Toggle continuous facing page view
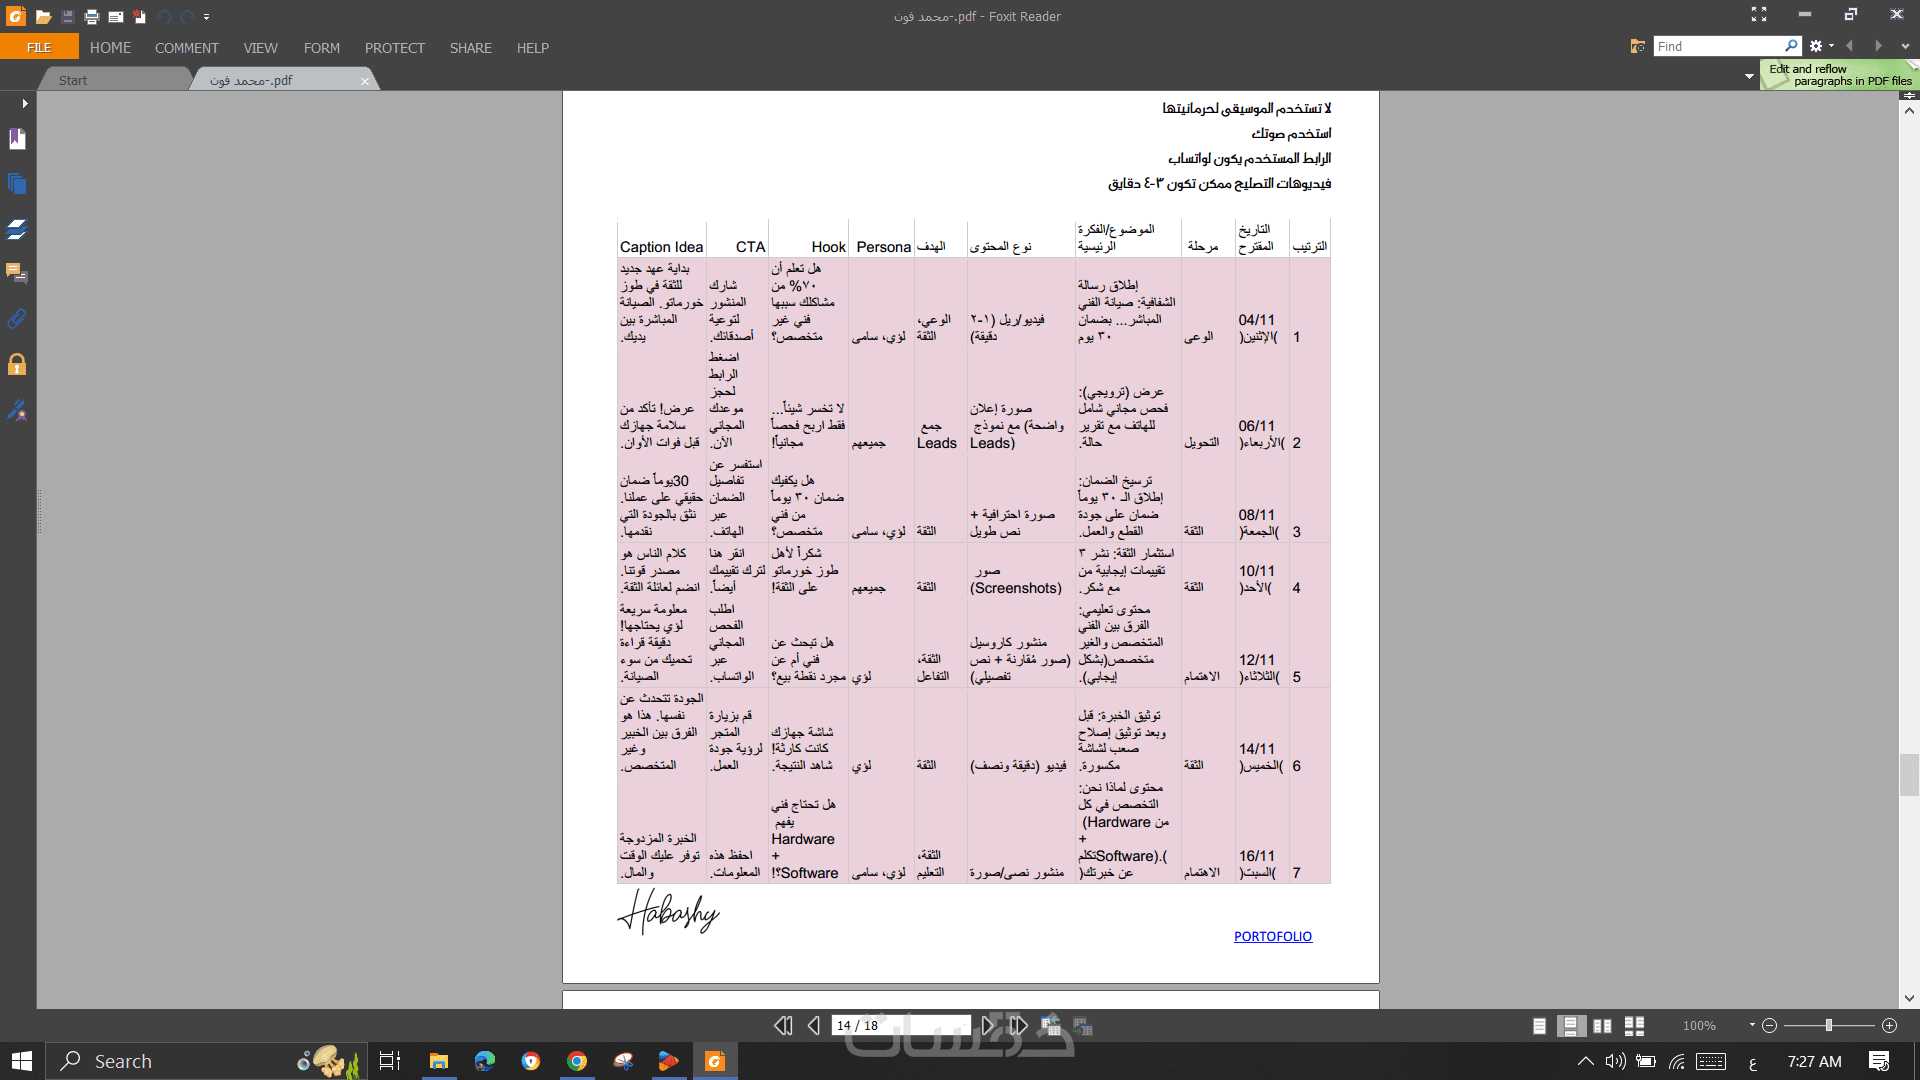The height and width of the screenshot is (1080, 1920). pos(1634,1026)
